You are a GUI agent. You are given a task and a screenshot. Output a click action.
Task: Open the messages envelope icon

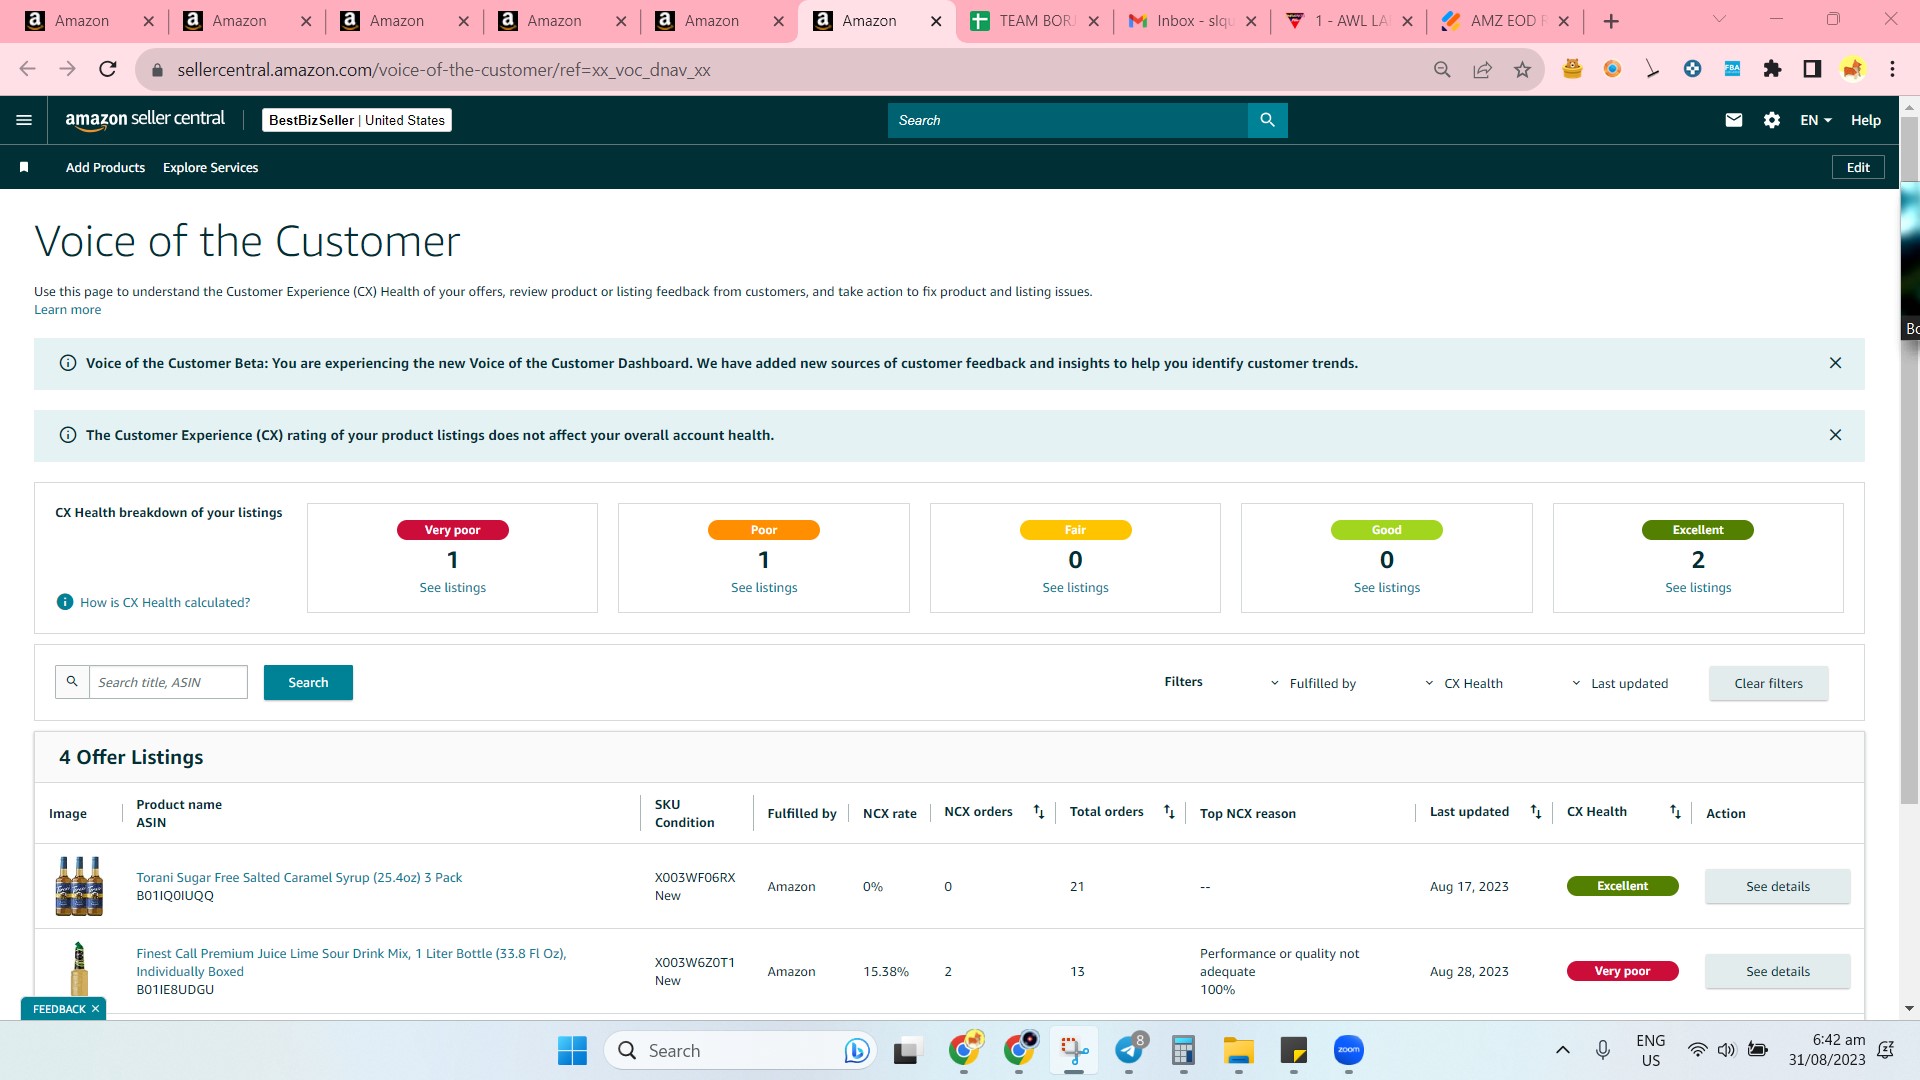[1734, 120]
